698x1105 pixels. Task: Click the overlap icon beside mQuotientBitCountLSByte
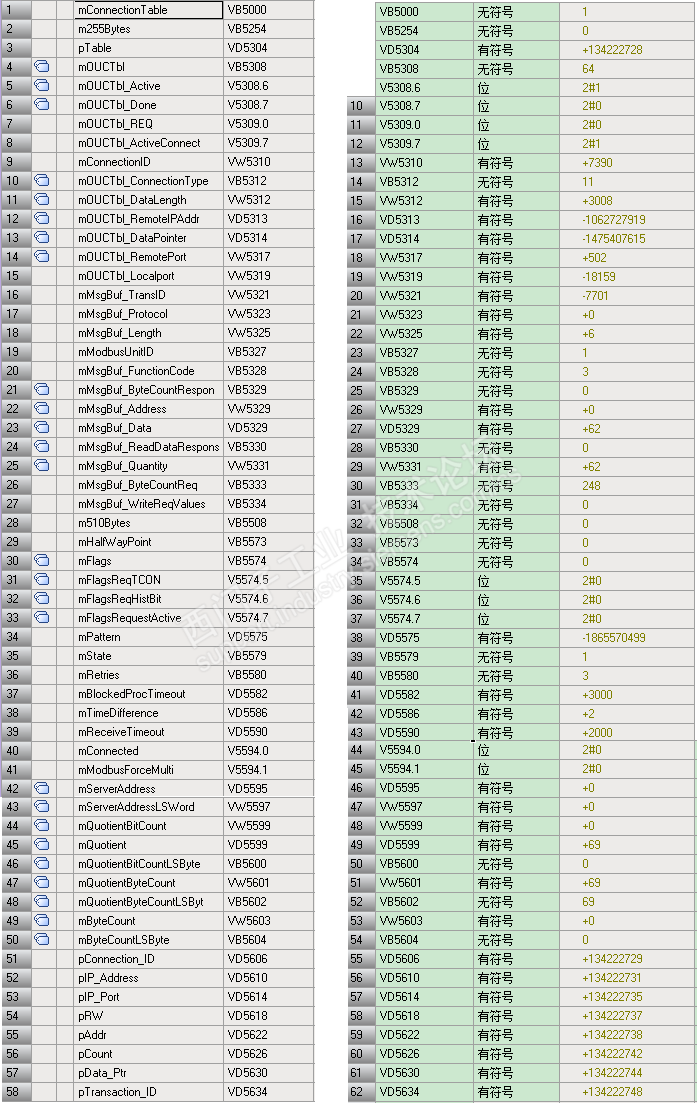[x=42, y=864]
